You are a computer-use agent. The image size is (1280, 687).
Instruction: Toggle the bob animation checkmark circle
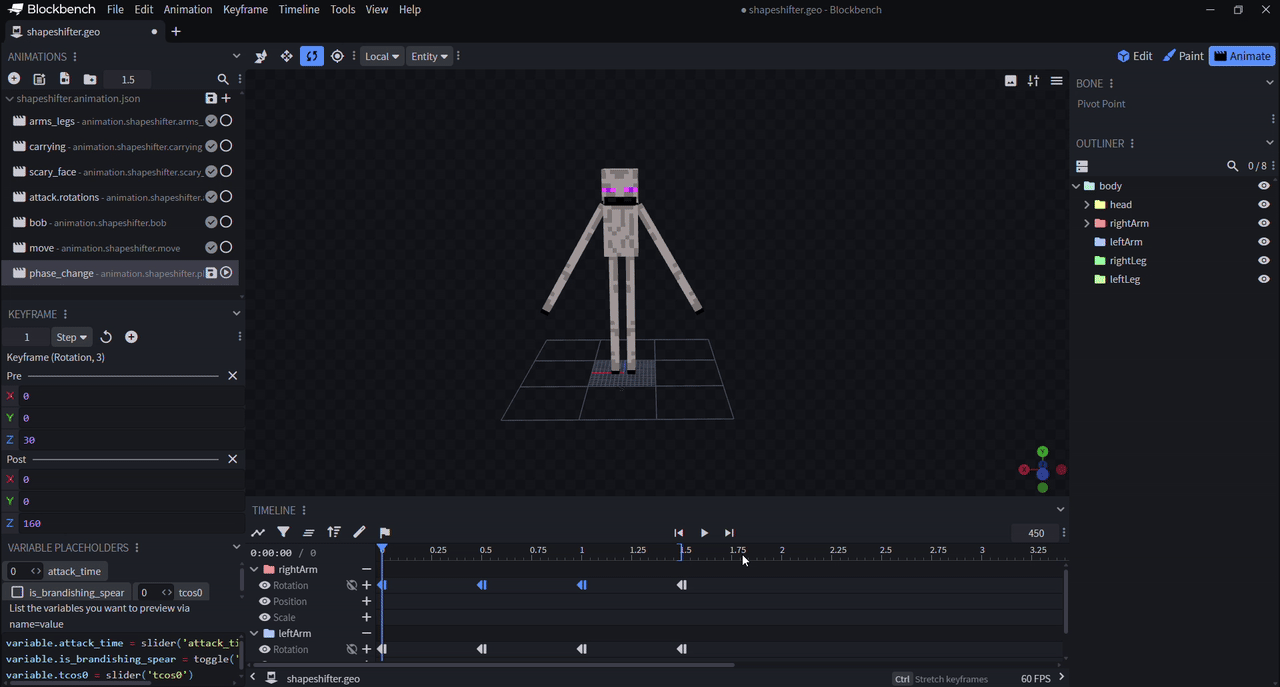[x=211, y=222]
